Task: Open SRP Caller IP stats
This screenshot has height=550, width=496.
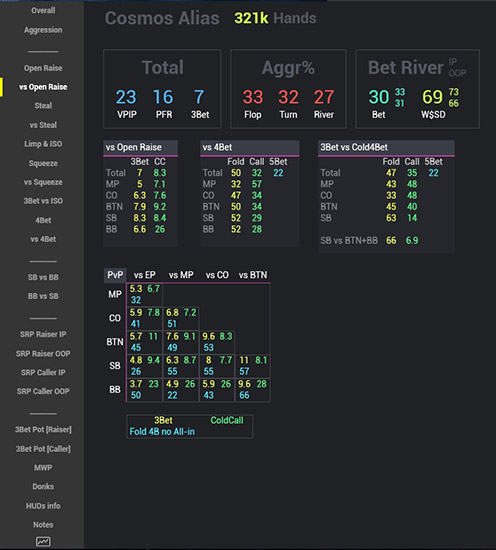Action: 43,373
